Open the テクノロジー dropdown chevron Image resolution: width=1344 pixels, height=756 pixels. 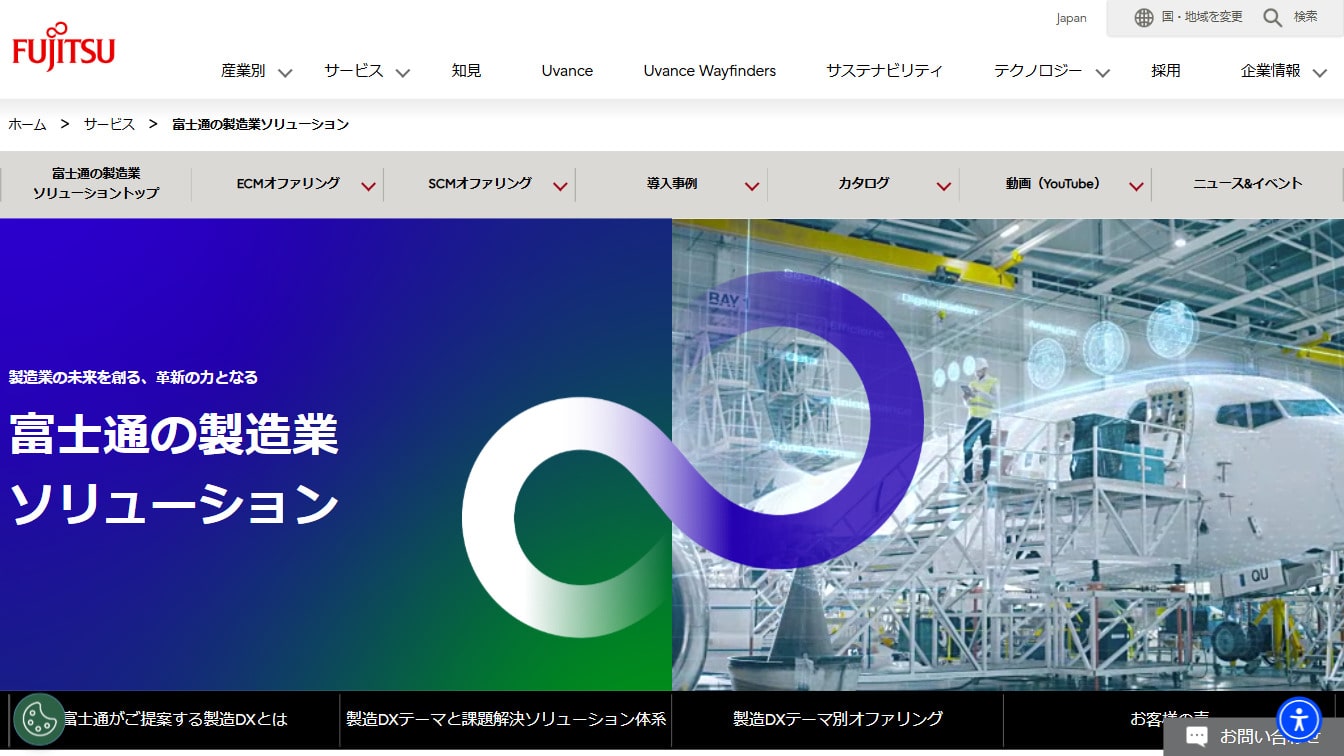tap(1102, 72)
